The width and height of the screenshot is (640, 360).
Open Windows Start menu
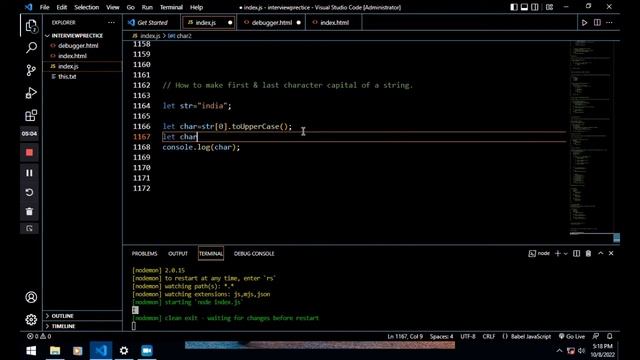pos(31,351)
